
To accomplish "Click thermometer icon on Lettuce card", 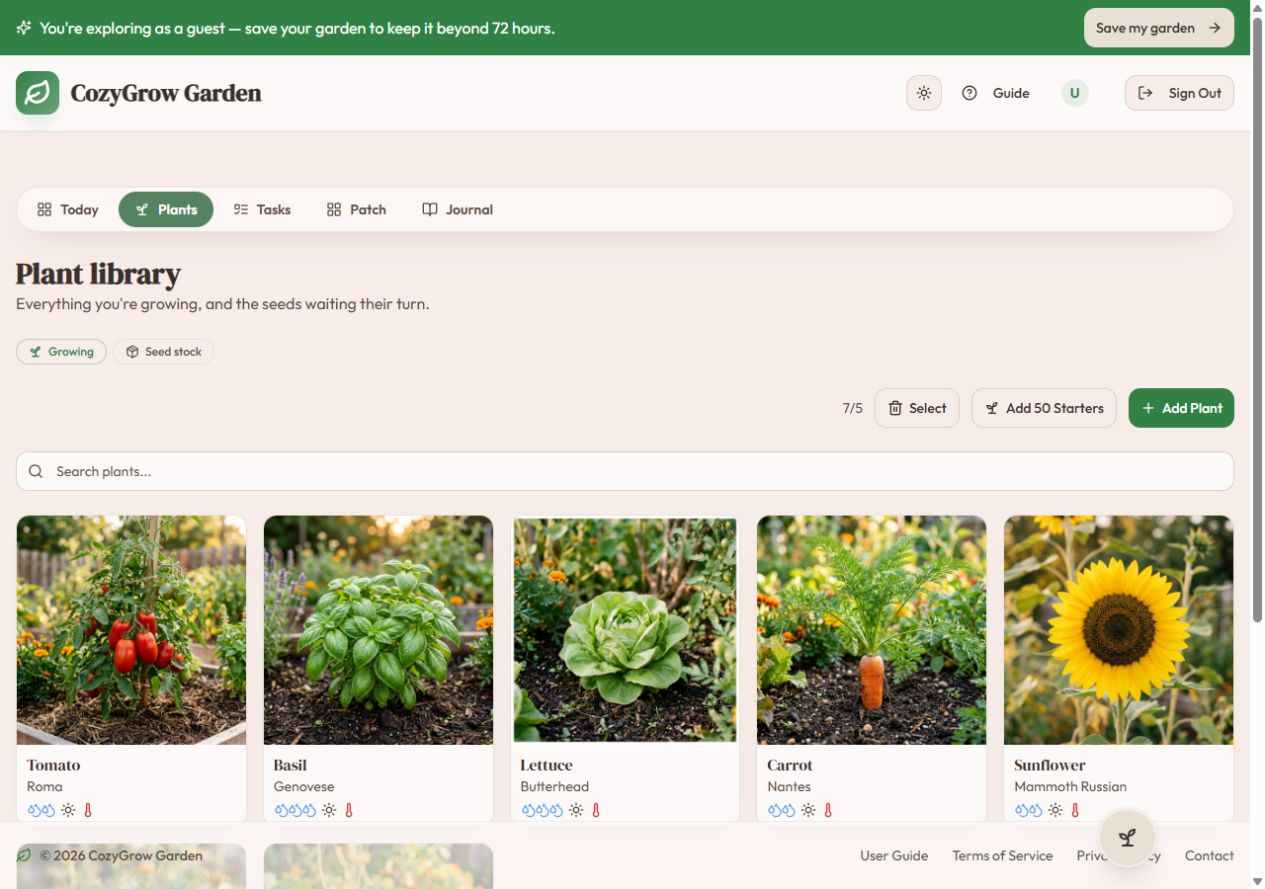I will pos(596,810).
